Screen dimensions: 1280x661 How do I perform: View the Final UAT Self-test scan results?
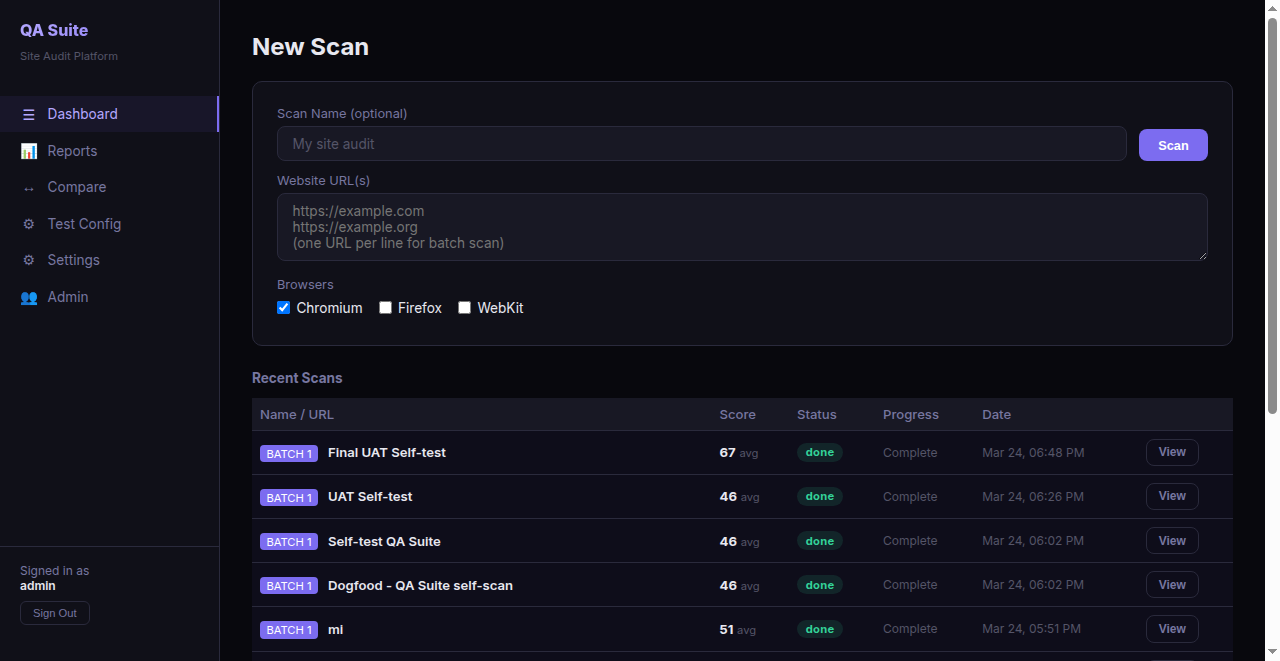(x=1171, y=452)
